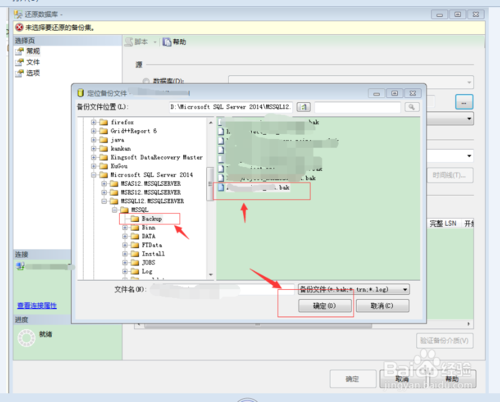Click the 验证备份介质(V) button
This screenshot has height=402, width=500.
pyautogui.click(x=445, y=341)
